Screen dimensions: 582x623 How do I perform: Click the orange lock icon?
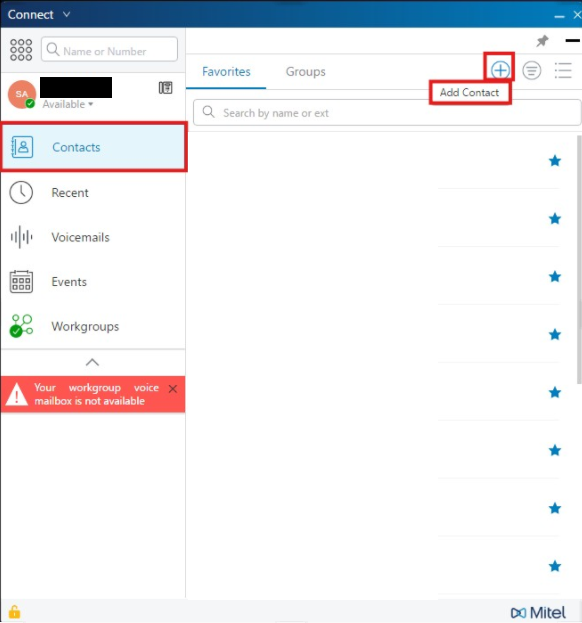pyautogui.click(x=14, y=612)
